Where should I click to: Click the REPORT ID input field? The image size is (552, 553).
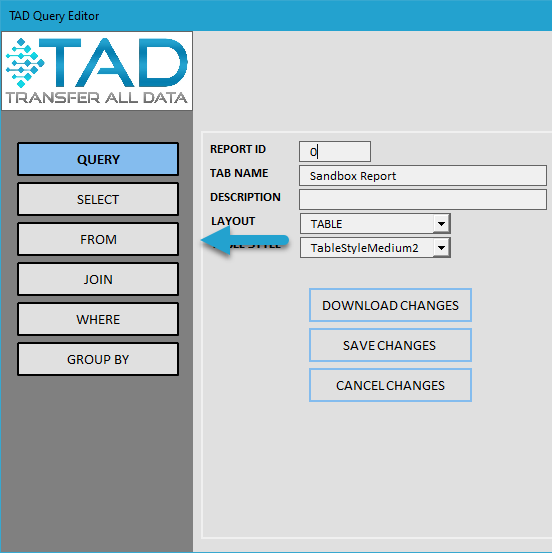tap(335, 152)
